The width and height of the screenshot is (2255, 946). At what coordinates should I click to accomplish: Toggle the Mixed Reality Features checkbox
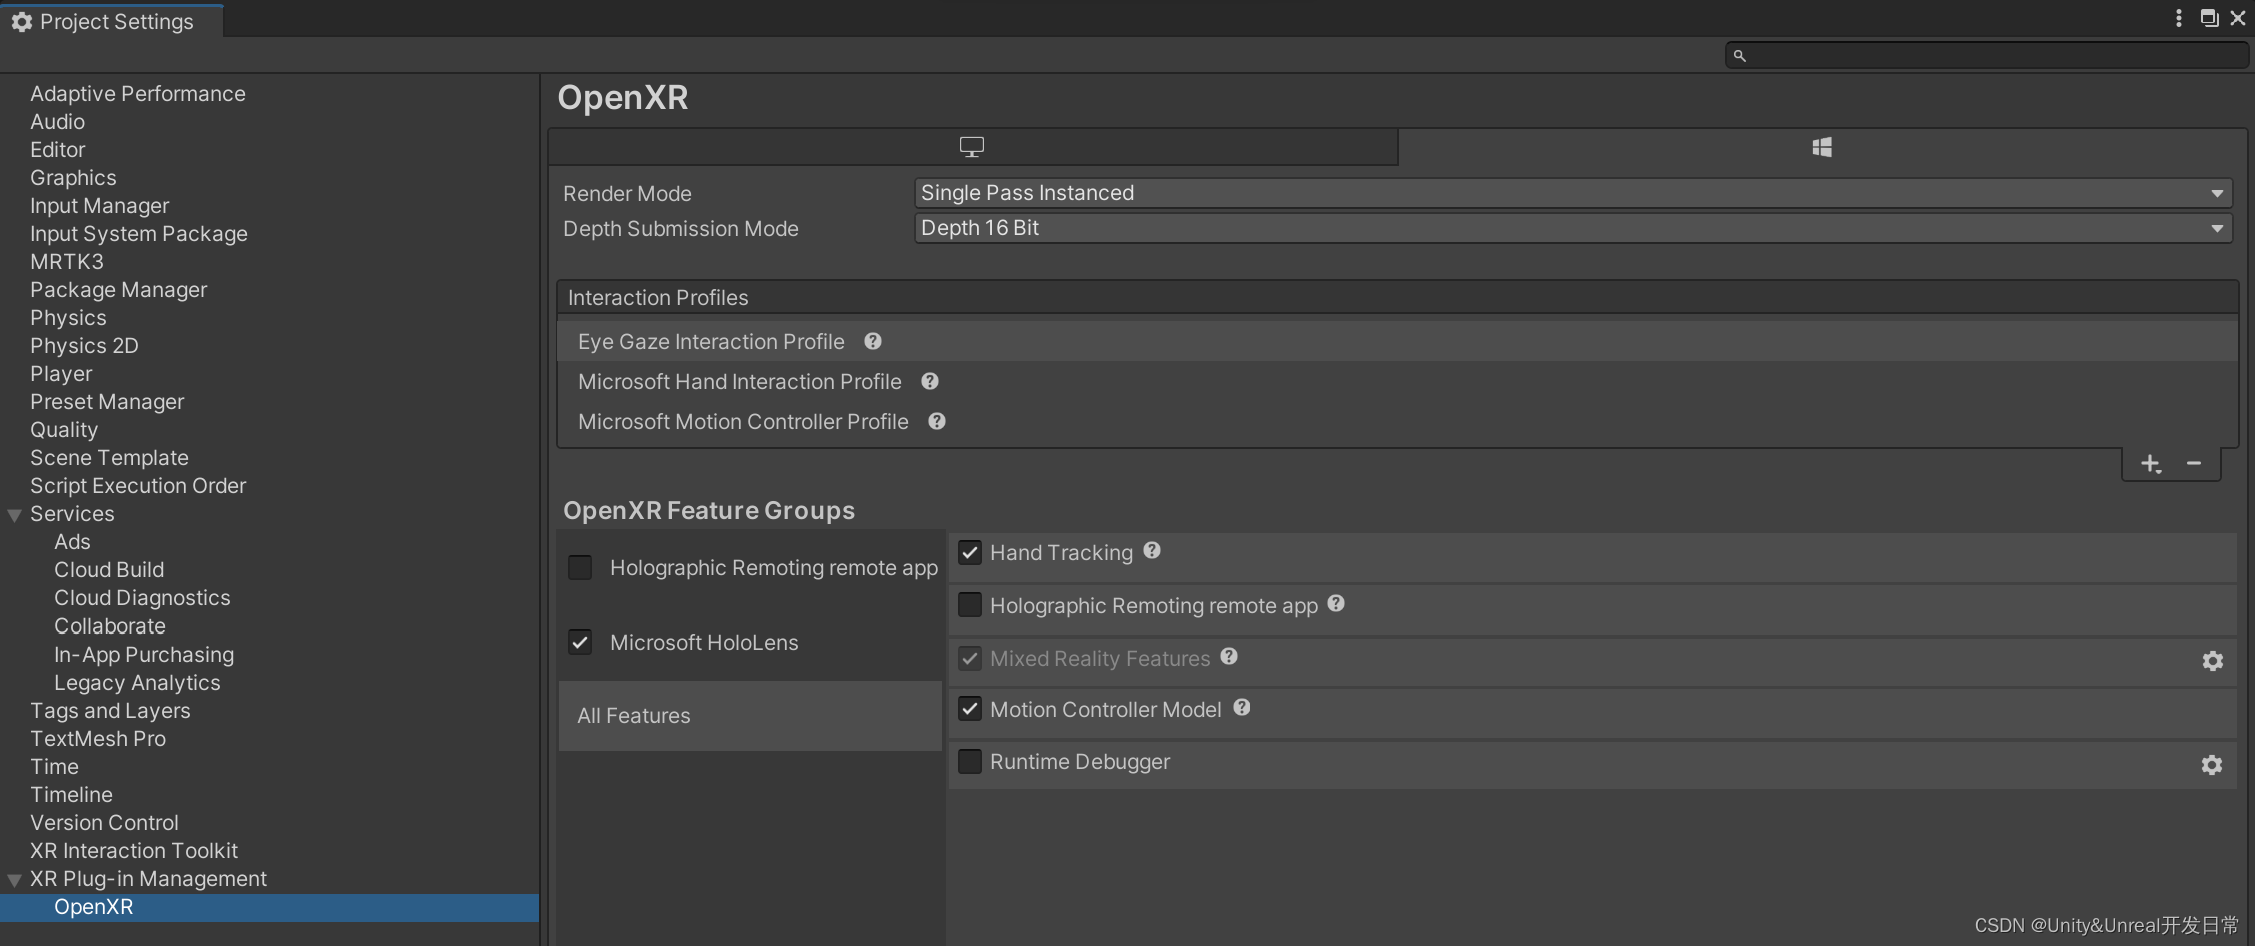click(970, 658)
